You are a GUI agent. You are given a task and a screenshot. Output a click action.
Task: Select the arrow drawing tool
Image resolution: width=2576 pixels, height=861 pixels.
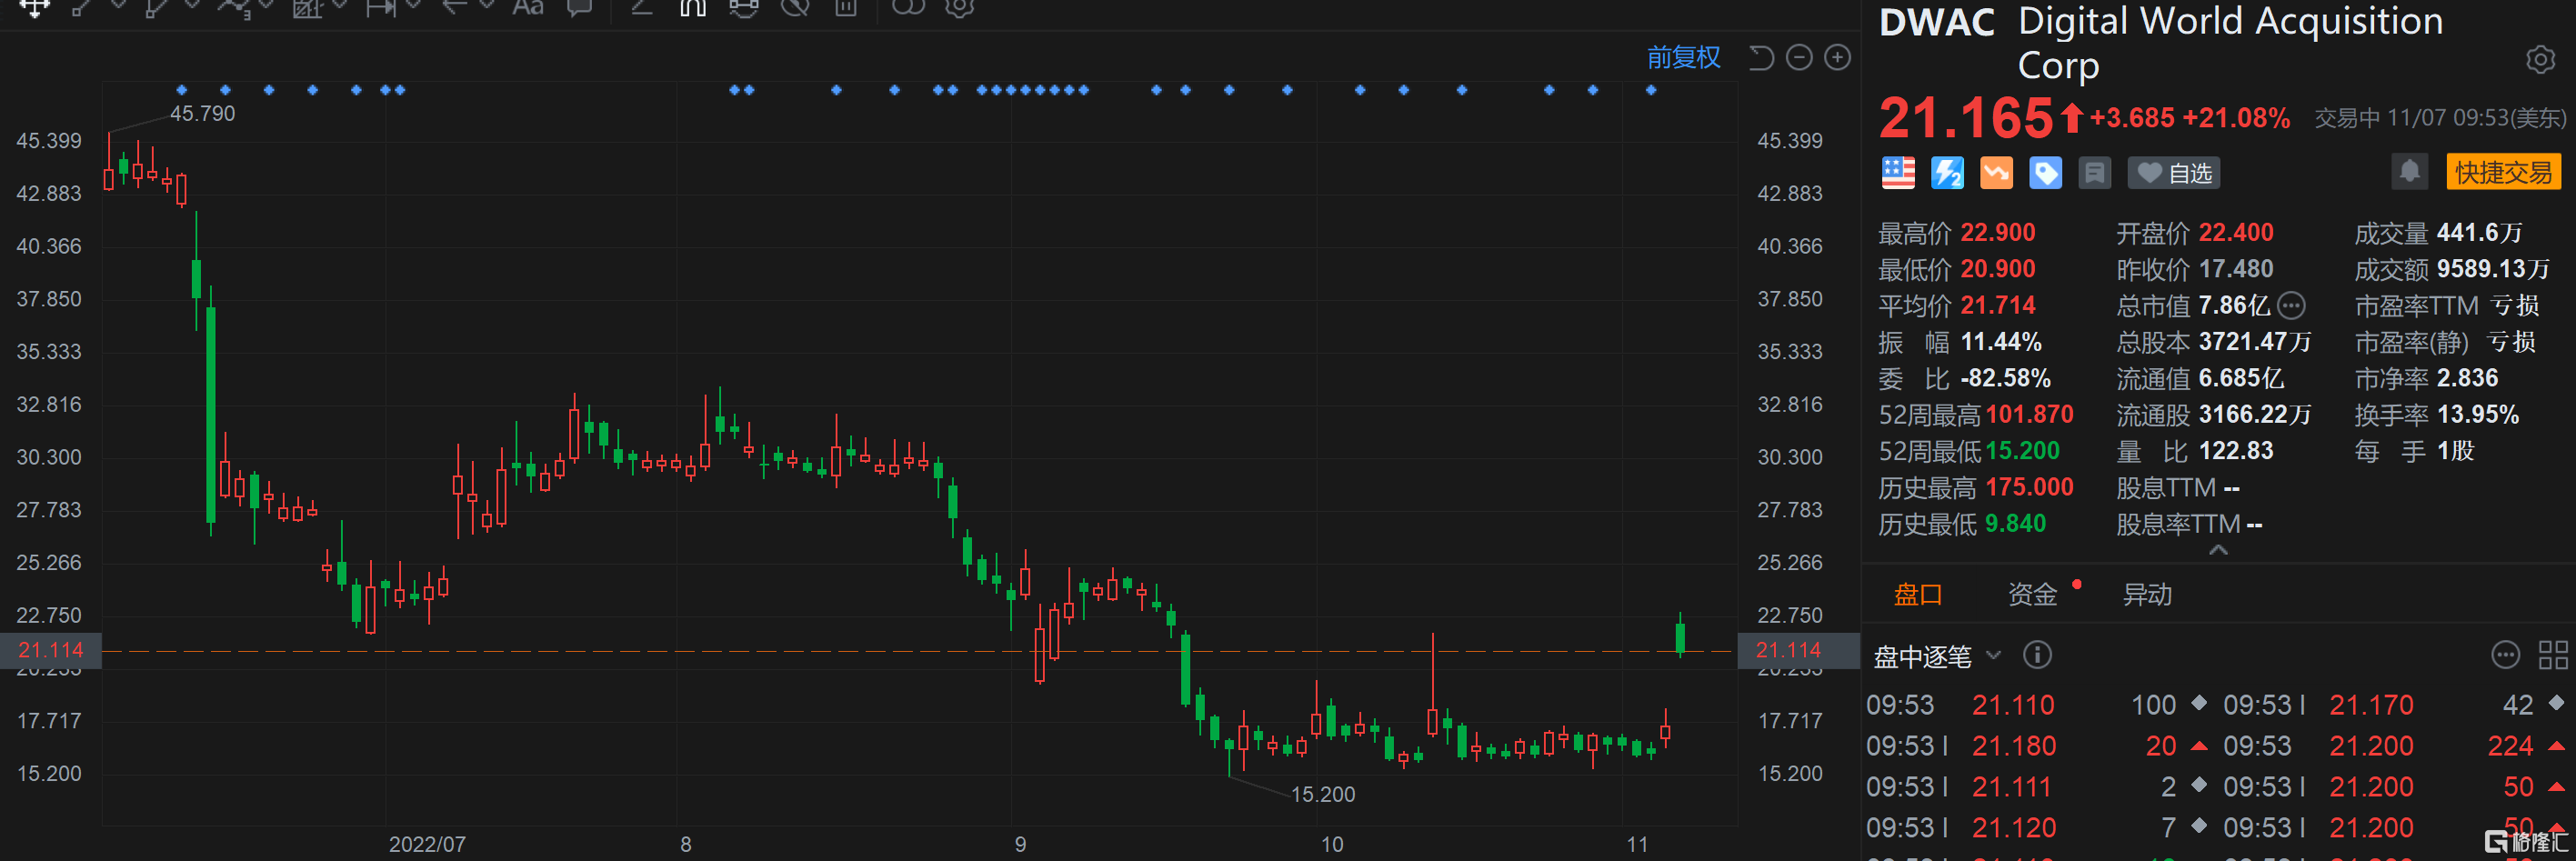[455, 7]
